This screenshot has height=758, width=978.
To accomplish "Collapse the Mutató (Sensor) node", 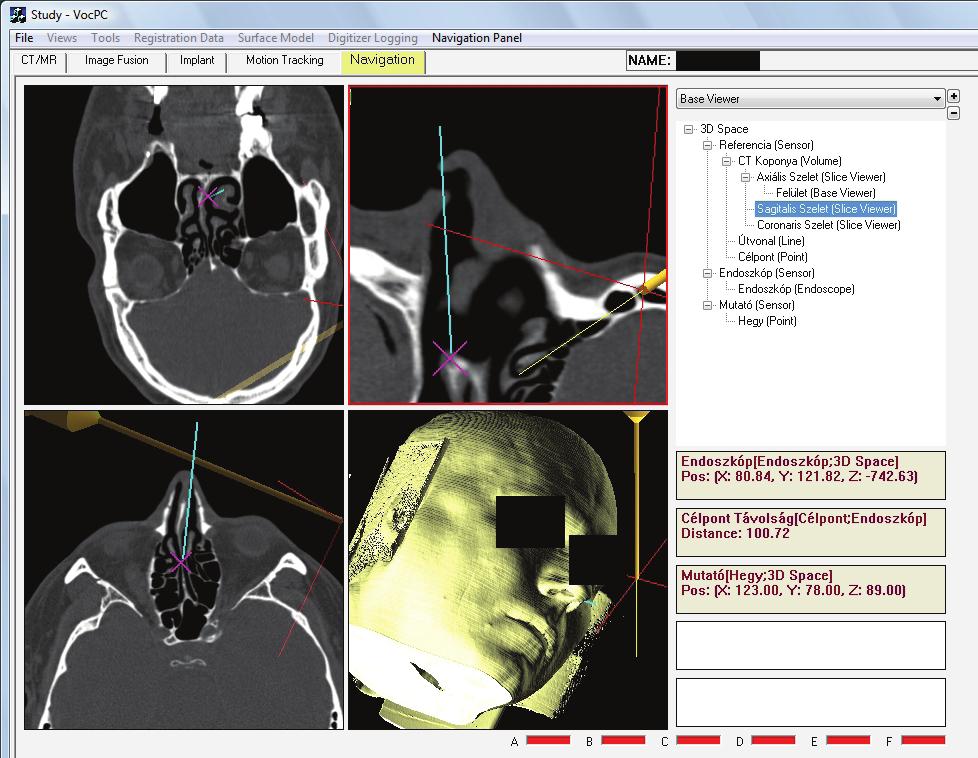I will (707, 305).
